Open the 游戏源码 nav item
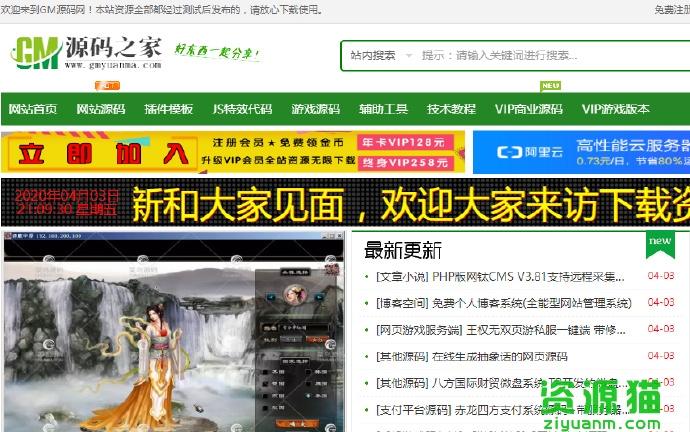 pos(316,109)
